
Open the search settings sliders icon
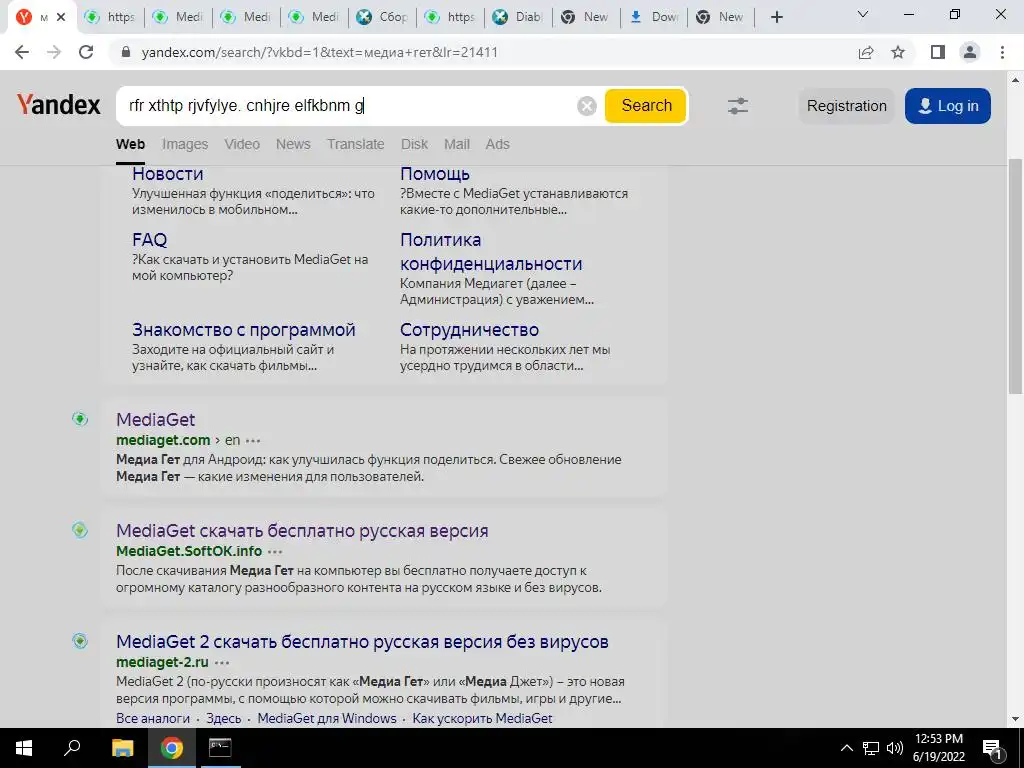coord(738,106)
